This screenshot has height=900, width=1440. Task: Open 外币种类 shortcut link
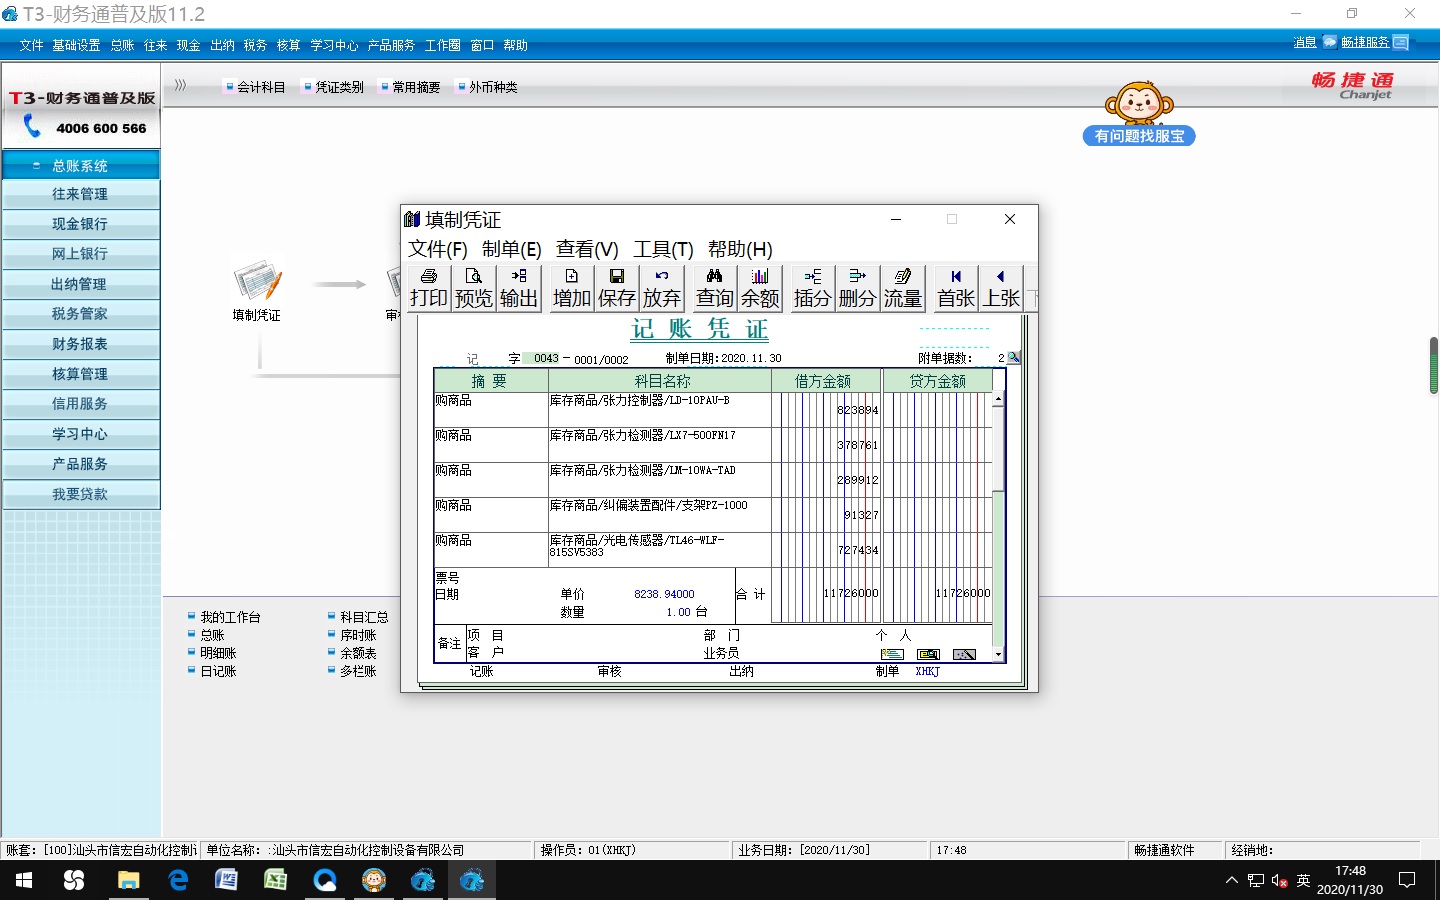493,87
